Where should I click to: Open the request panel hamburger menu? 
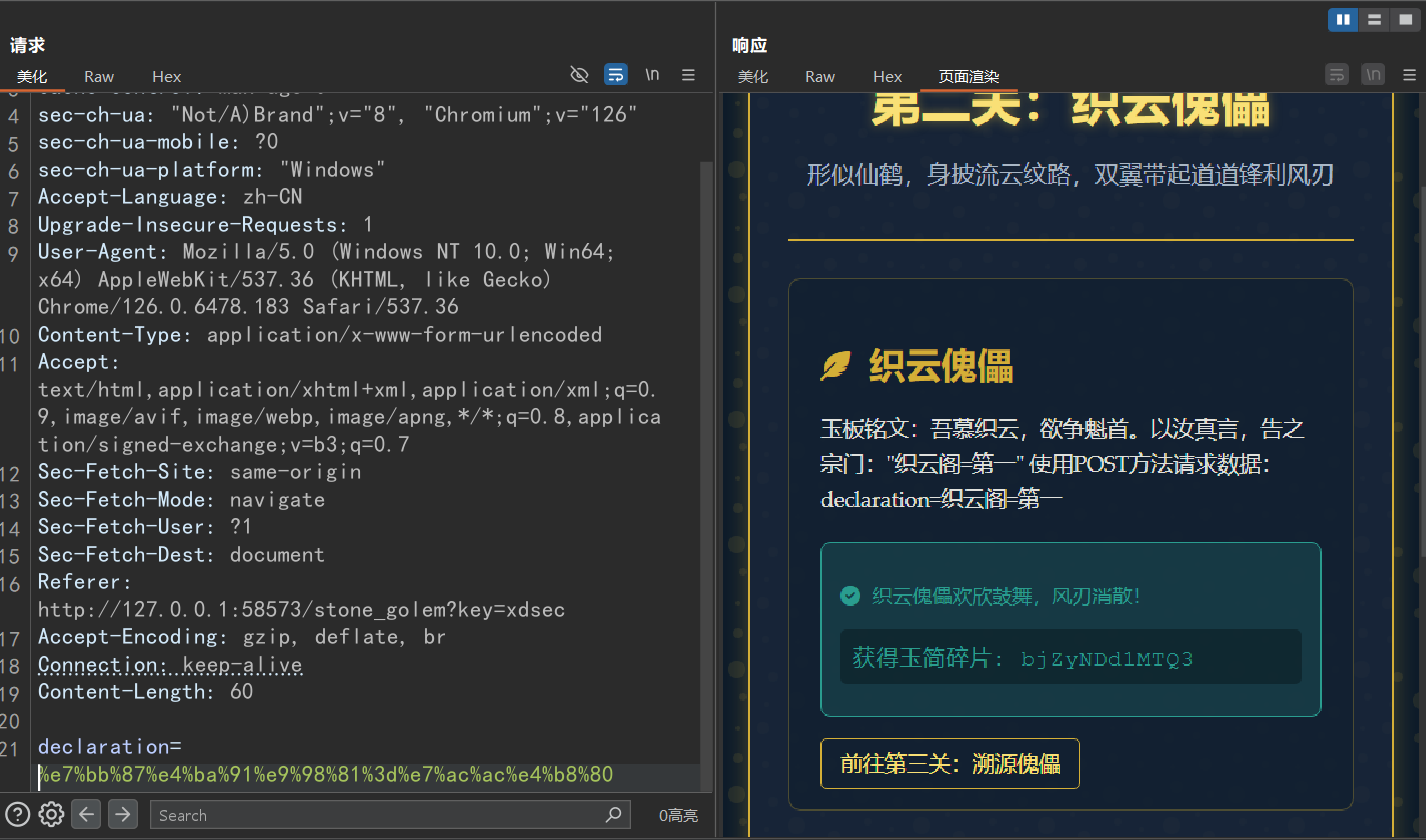(688, 74)
